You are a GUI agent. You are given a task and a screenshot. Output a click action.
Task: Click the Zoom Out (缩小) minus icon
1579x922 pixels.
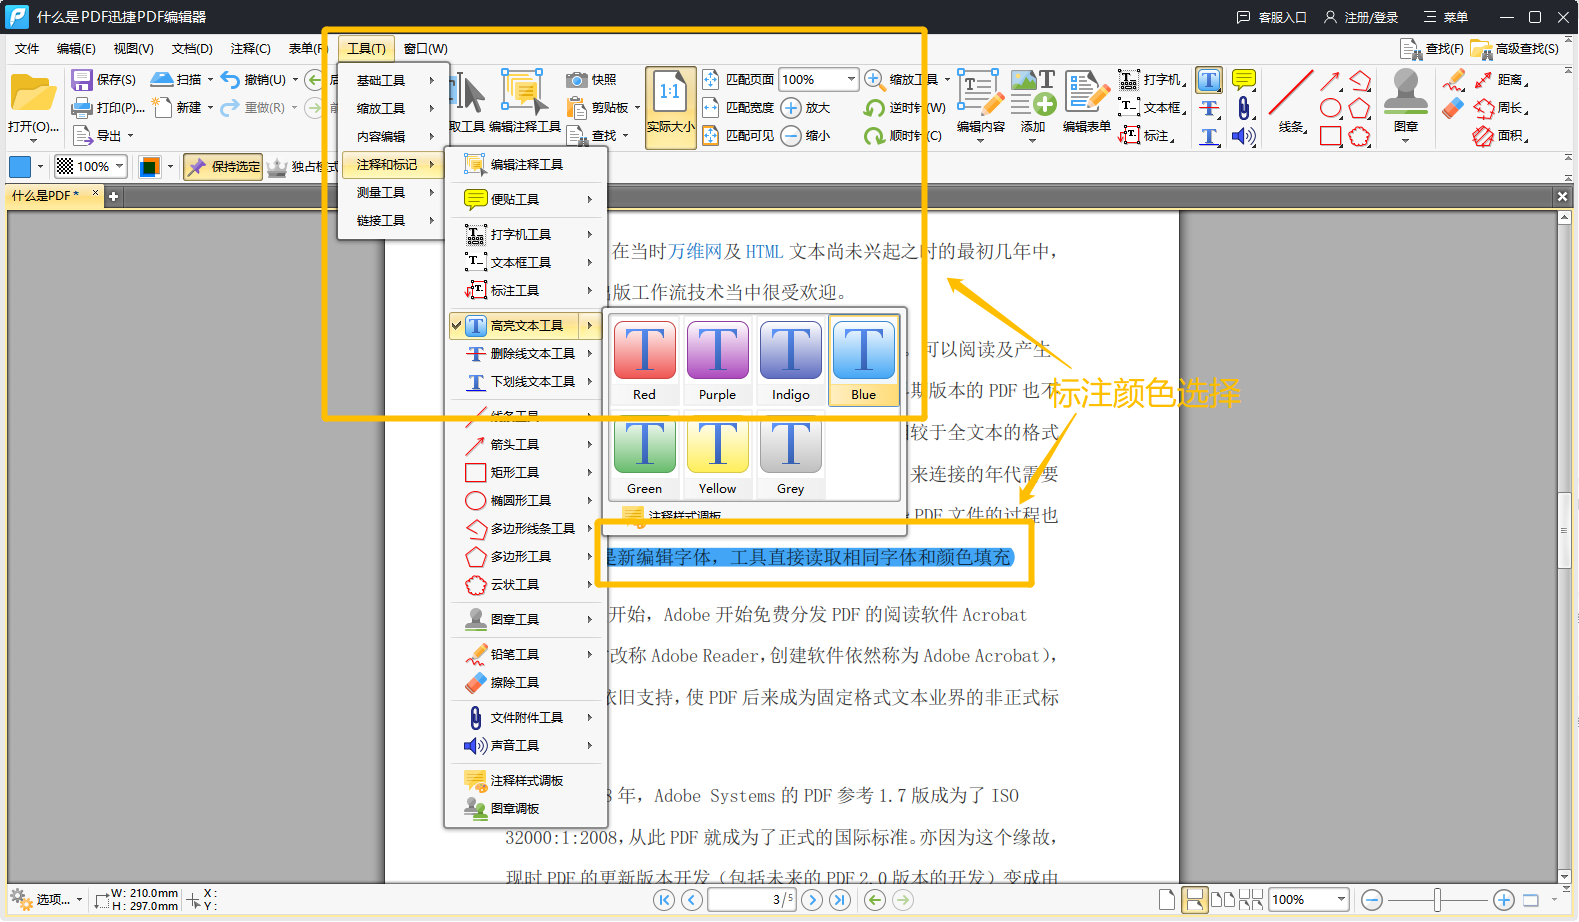791,136
